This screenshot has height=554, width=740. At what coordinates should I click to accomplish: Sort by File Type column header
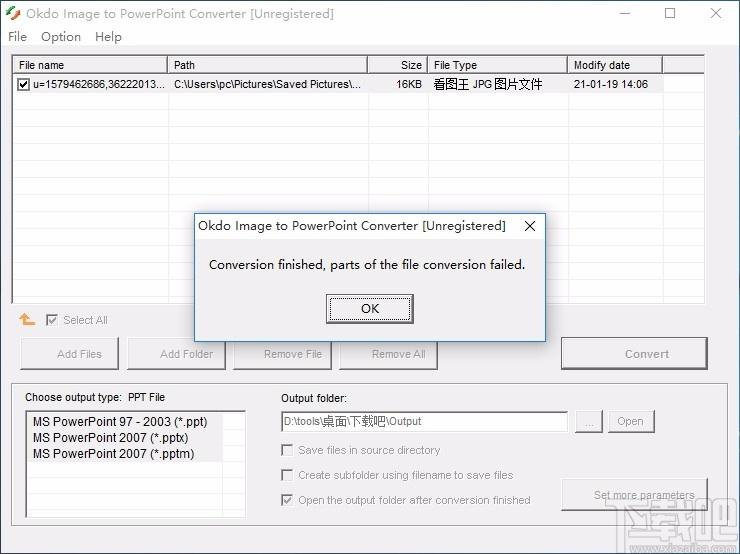coord(497,65)
